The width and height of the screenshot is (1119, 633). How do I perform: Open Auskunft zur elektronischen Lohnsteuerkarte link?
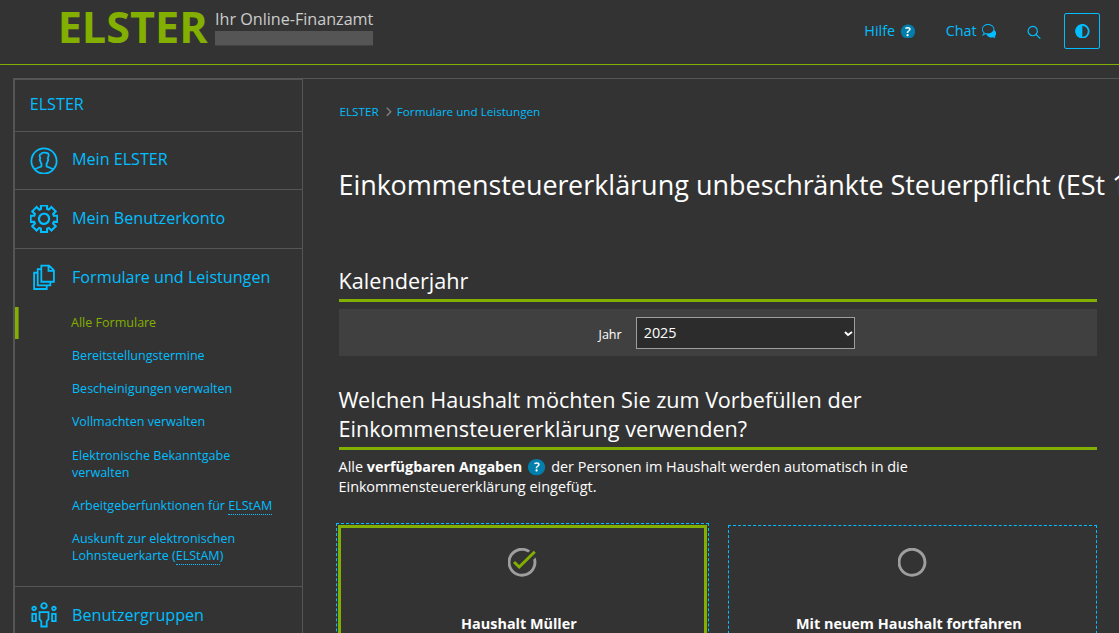[x=153, y=547]
